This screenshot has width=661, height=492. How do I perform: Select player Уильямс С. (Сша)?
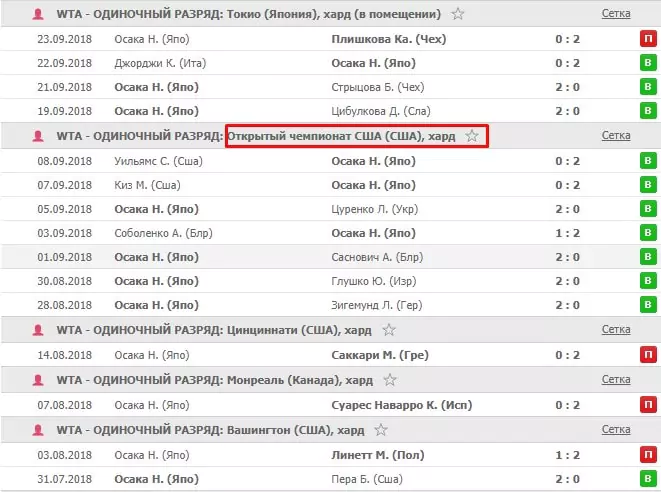159,161
